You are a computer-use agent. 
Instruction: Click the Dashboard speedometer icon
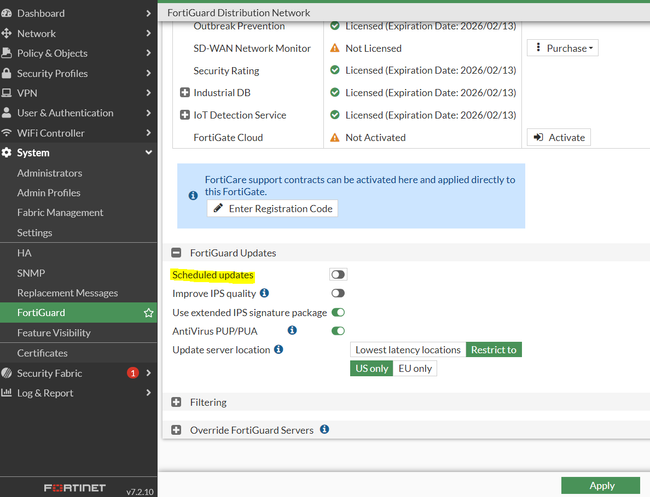tap(7, 14)
